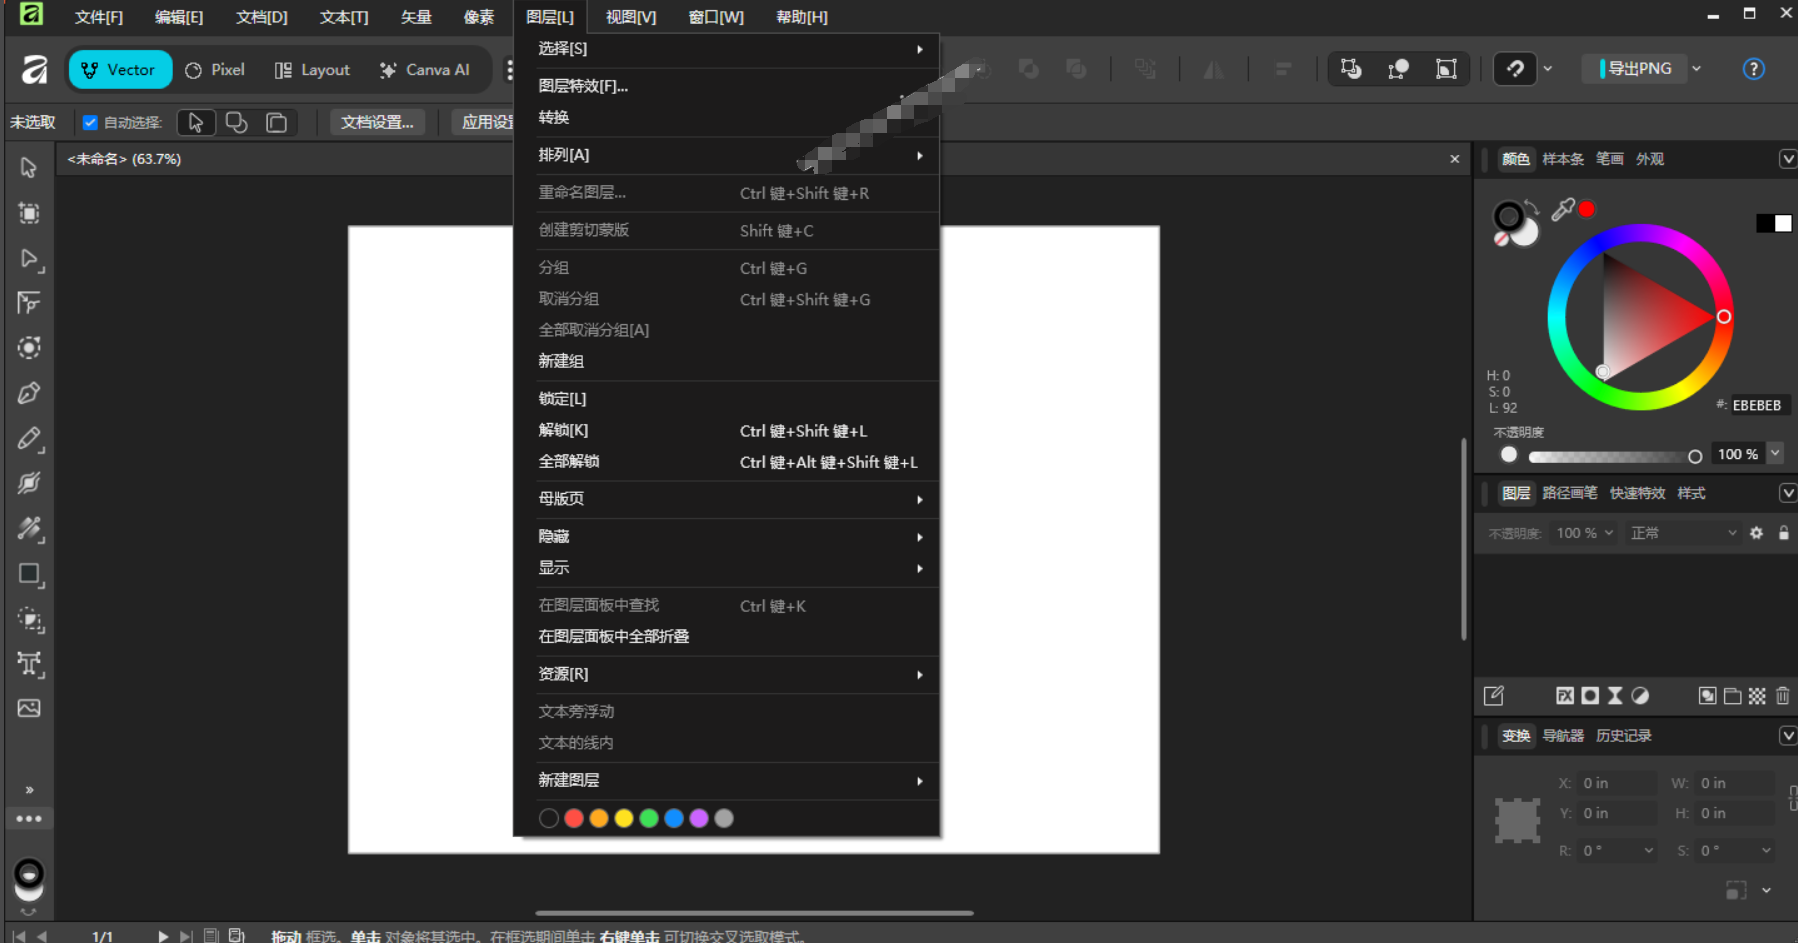The width and height of the screenshot is (1798, 943).
Task: Go to first page with navigation arrow
Action: (x=18, y=936)
